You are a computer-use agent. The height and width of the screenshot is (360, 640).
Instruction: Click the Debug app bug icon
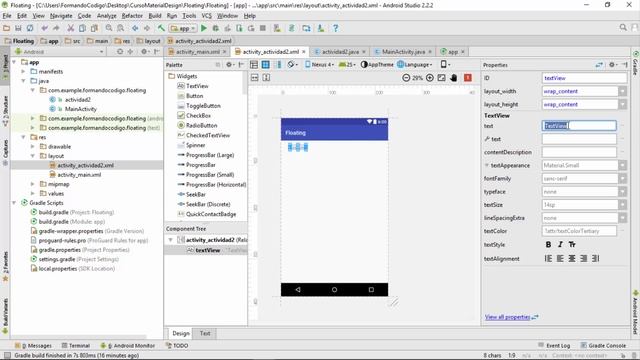[216, 28]
